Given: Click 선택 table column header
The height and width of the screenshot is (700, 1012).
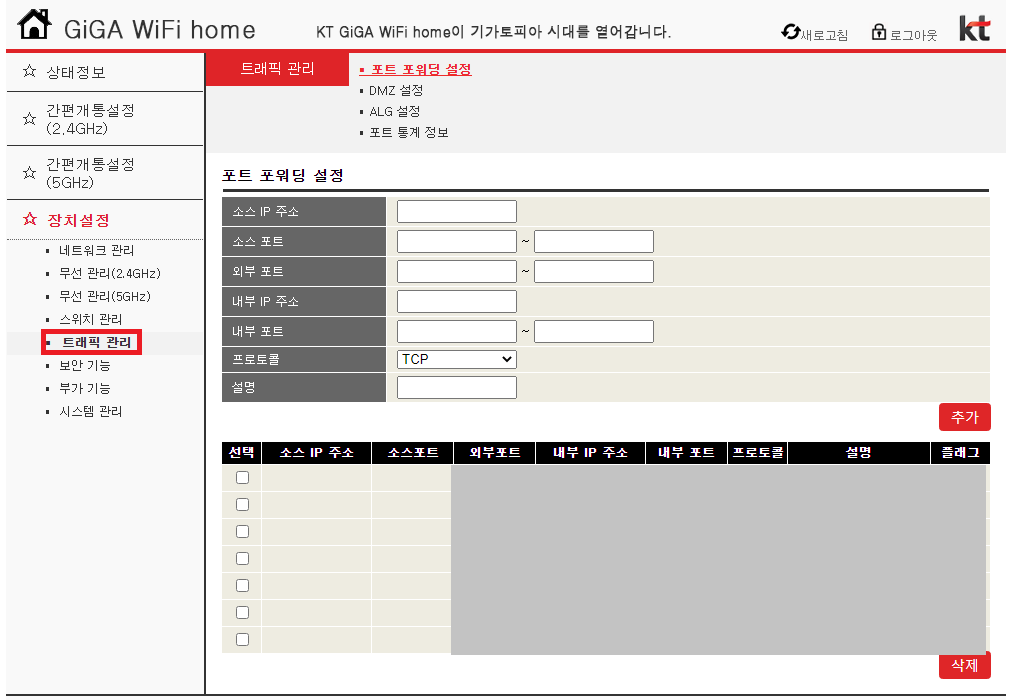Looking at the screenshot, I should [242, 453].
